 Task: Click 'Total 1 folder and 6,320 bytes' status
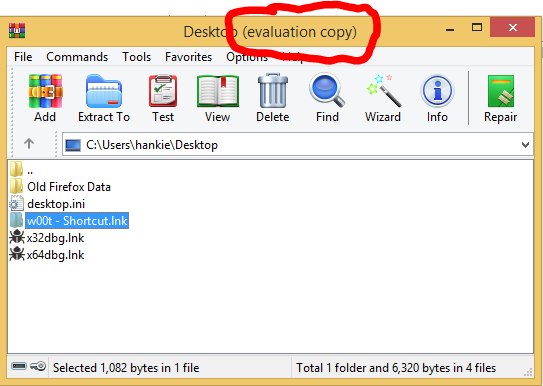[x=396, y=368]
